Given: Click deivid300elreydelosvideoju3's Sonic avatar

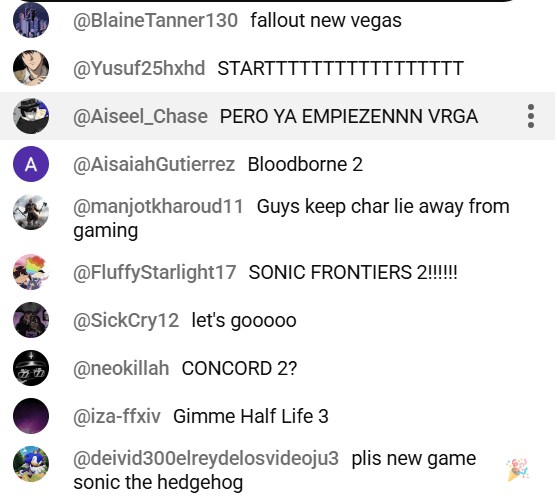Looking at the screenshot, I should 31,464.
